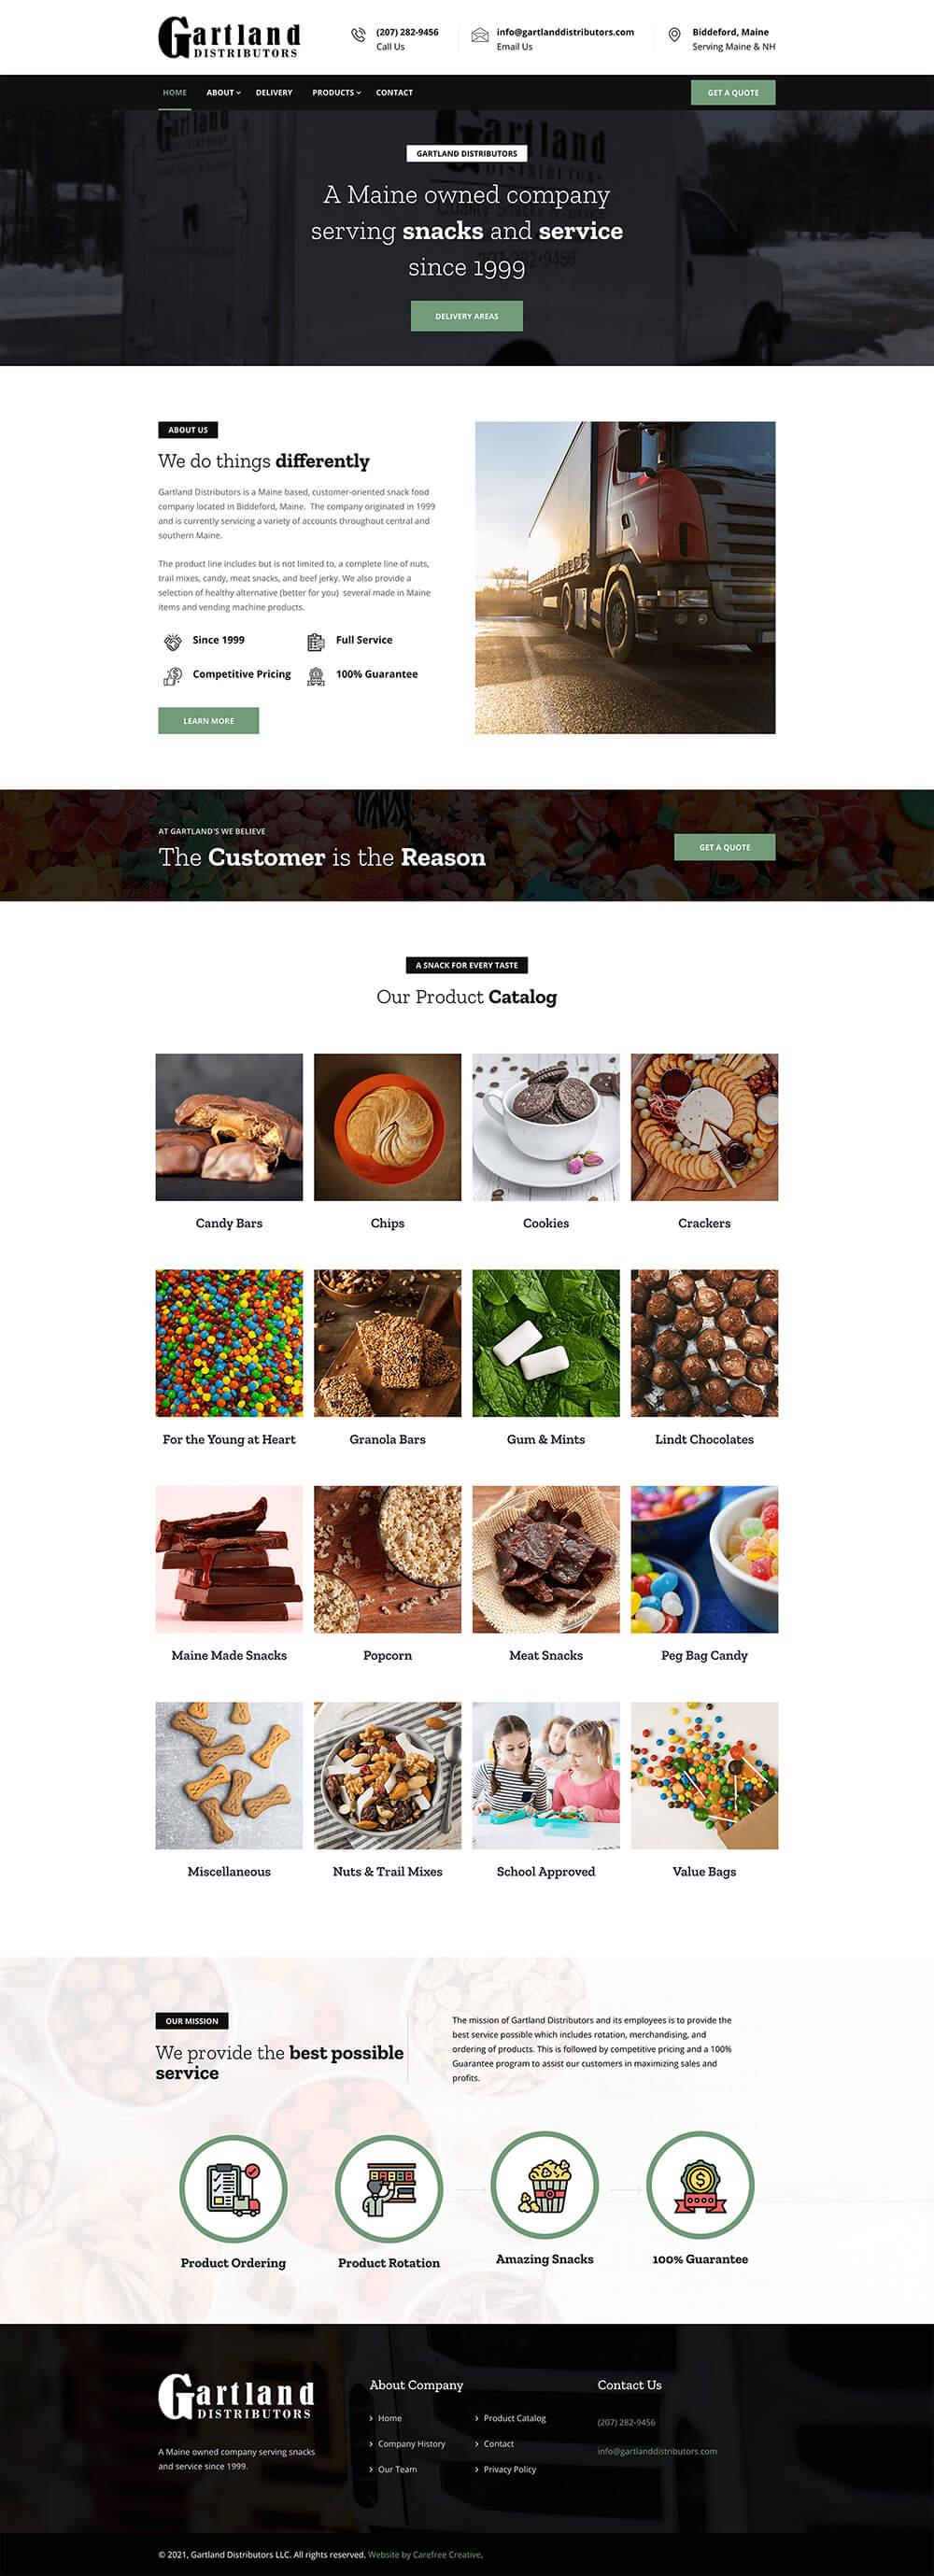Open the Delivery menu item
The width and height of the screenshot is (934, 2576).
(274, 93)
